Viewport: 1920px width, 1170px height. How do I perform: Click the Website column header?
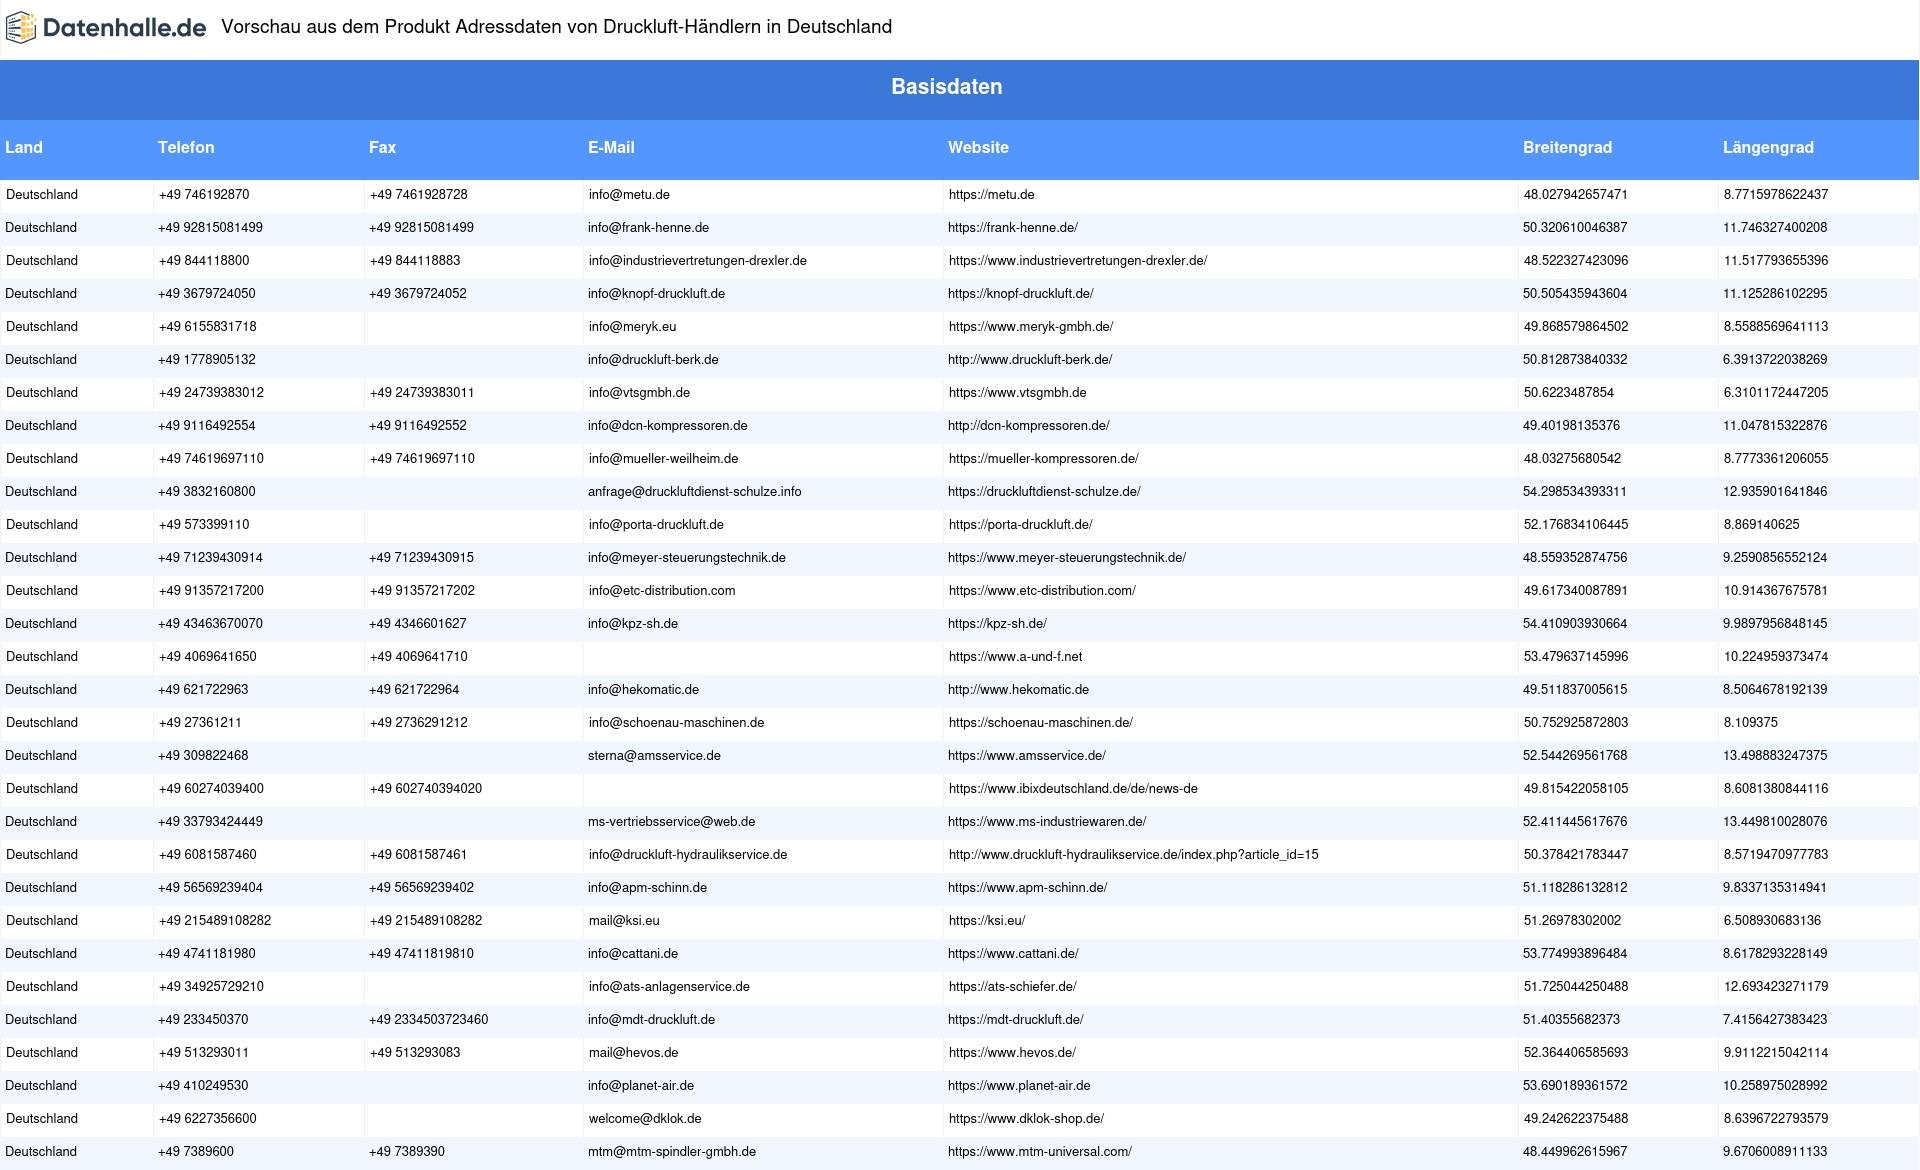(978, 147)
